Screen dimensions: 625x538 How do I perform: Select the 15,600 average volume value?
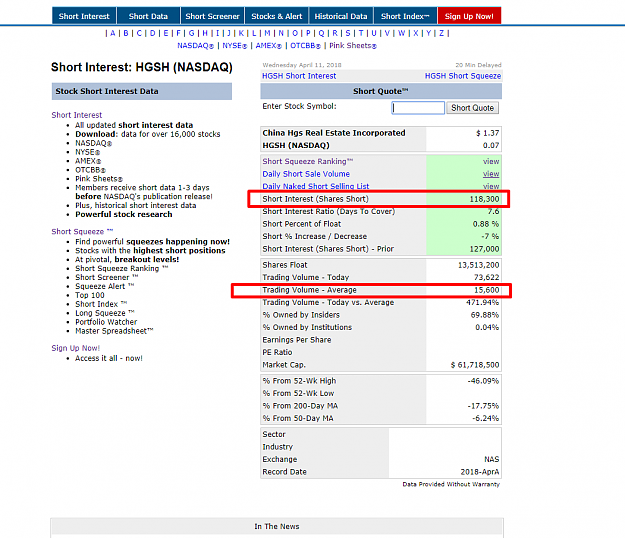click(x=486, y=290)
